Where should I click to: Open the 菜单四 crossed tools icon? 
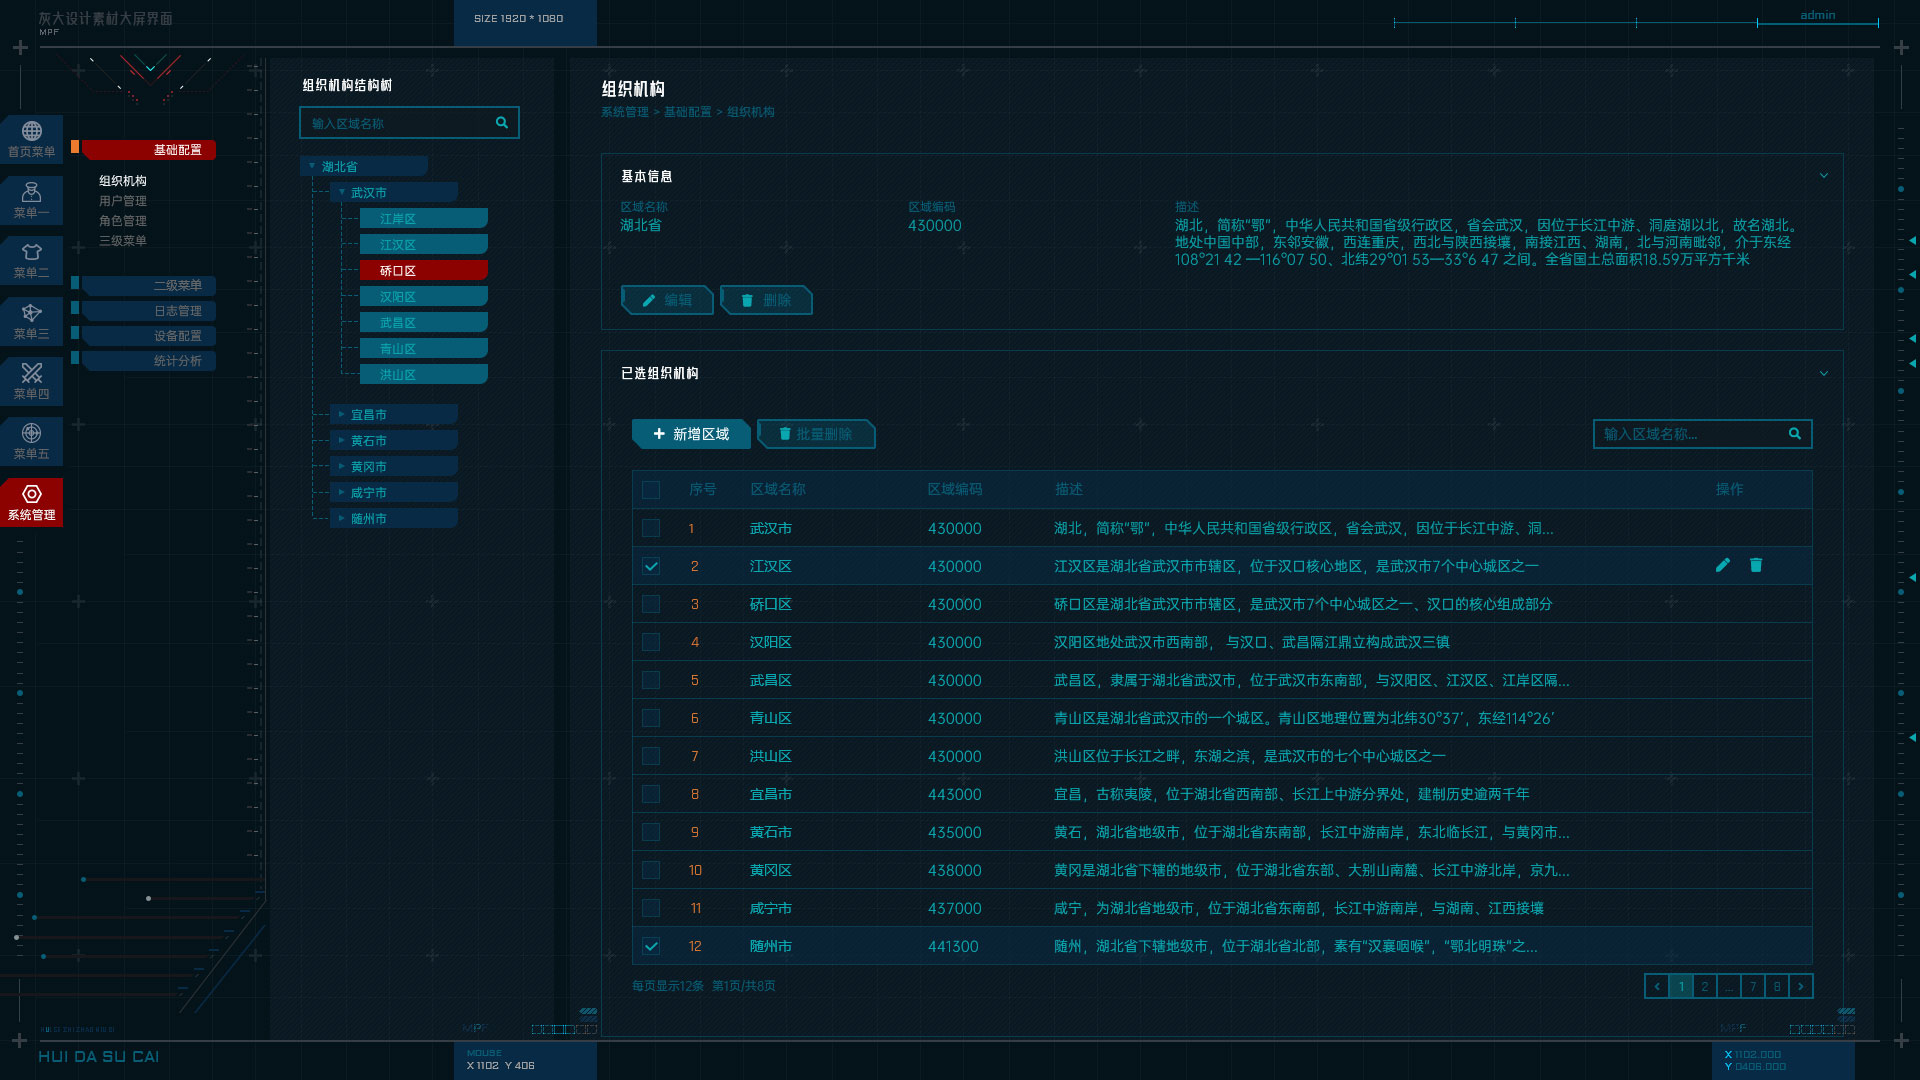32,374
